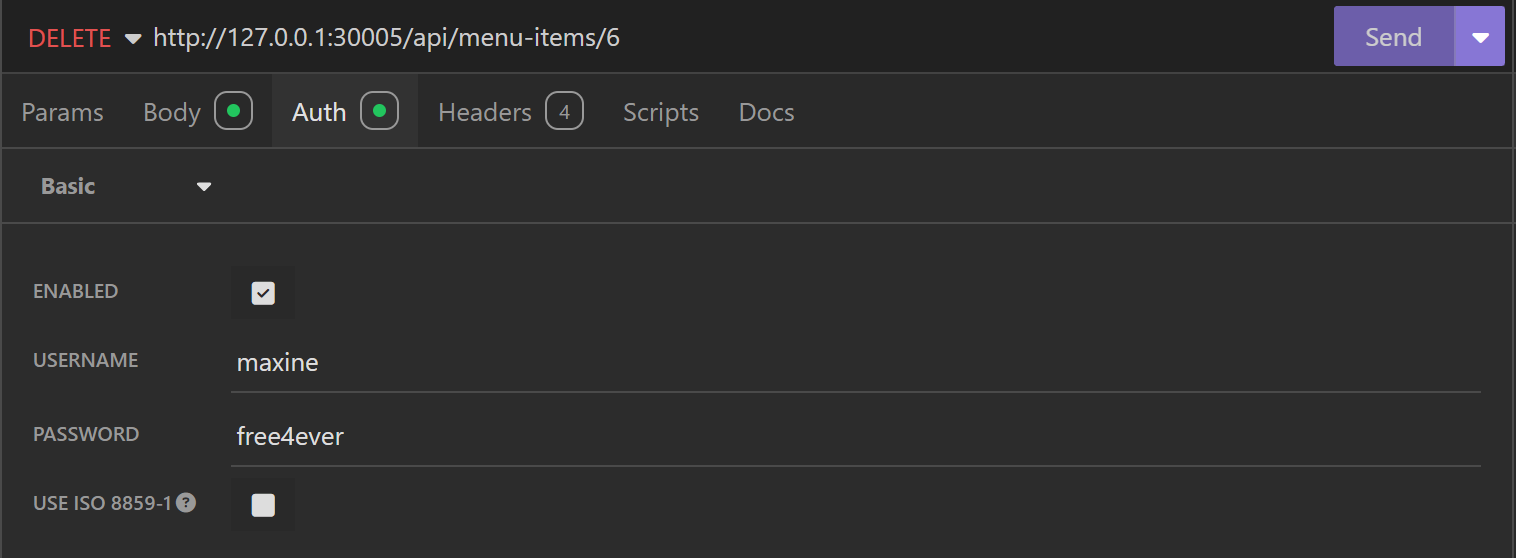Screen dimensions: 1516x558
Task: Click the request URL field
Action: (700, 38)
